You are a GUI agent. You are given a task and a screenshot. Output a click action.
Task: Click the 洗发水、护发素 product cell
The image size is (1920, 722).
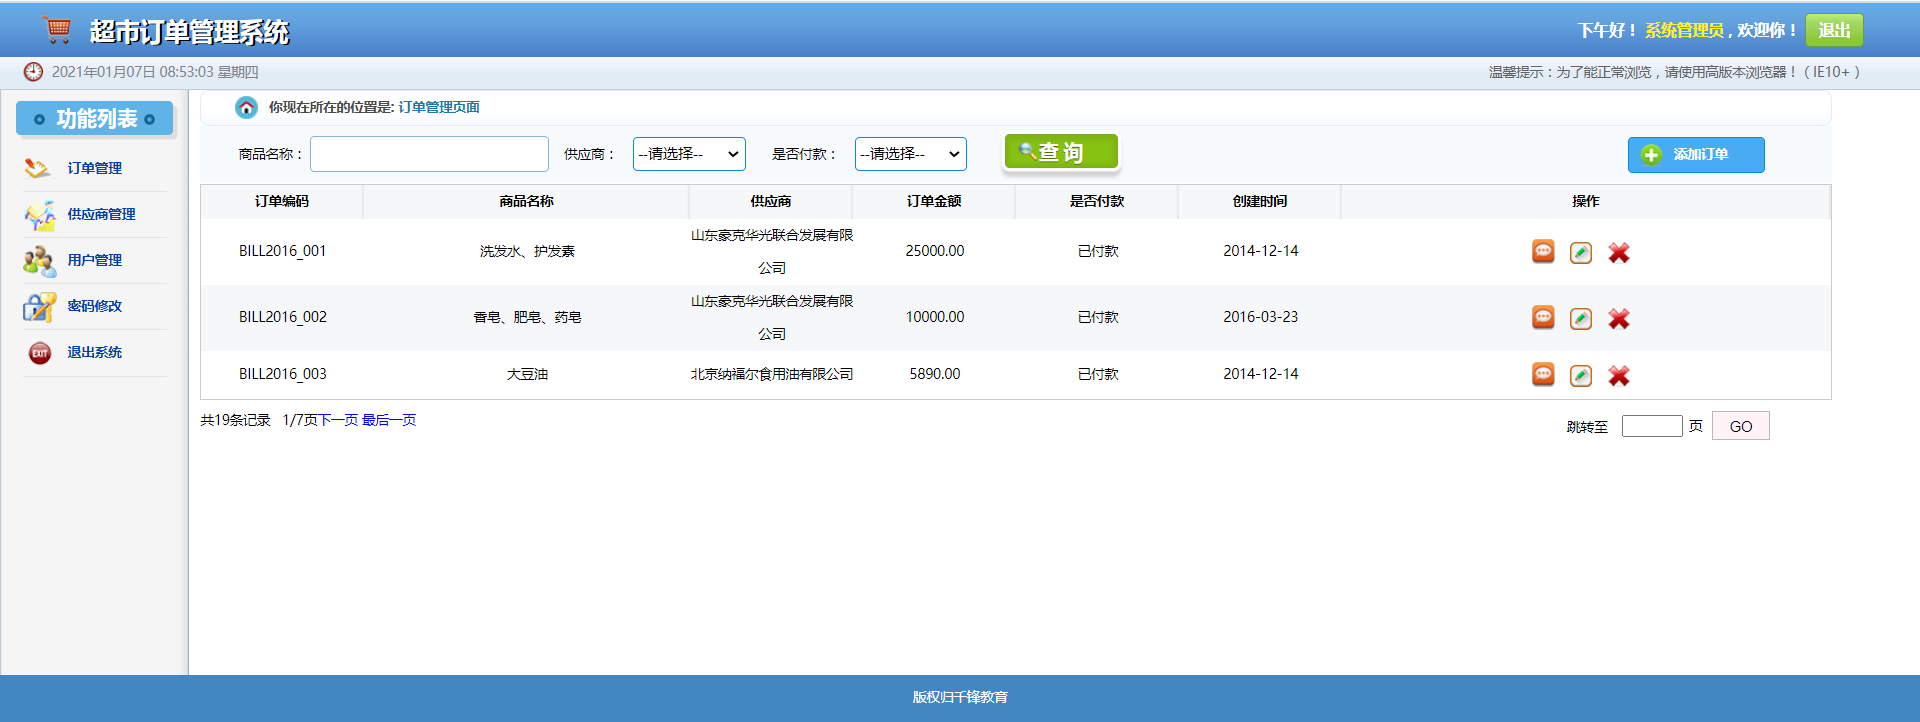coord(527,251)
